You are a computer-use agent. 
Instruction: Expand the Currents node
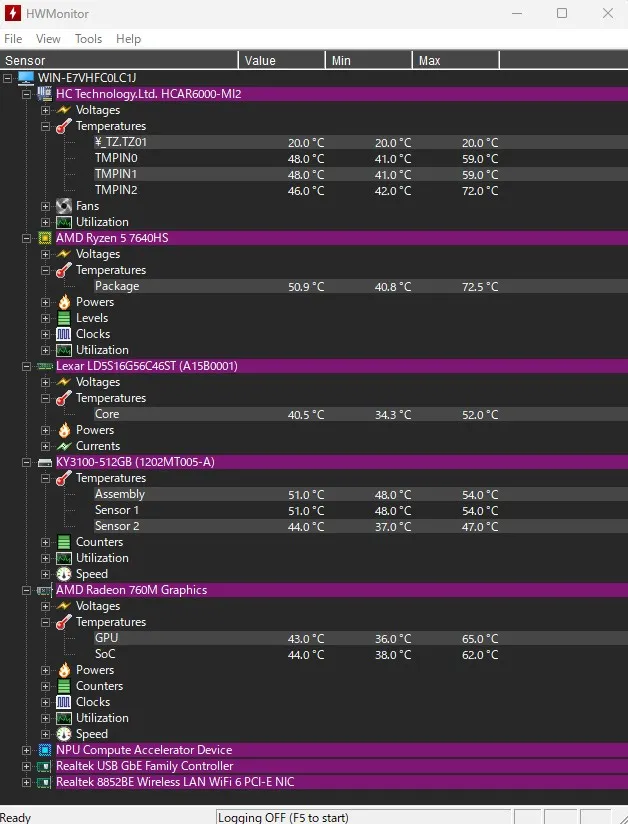tap(46, 446)
